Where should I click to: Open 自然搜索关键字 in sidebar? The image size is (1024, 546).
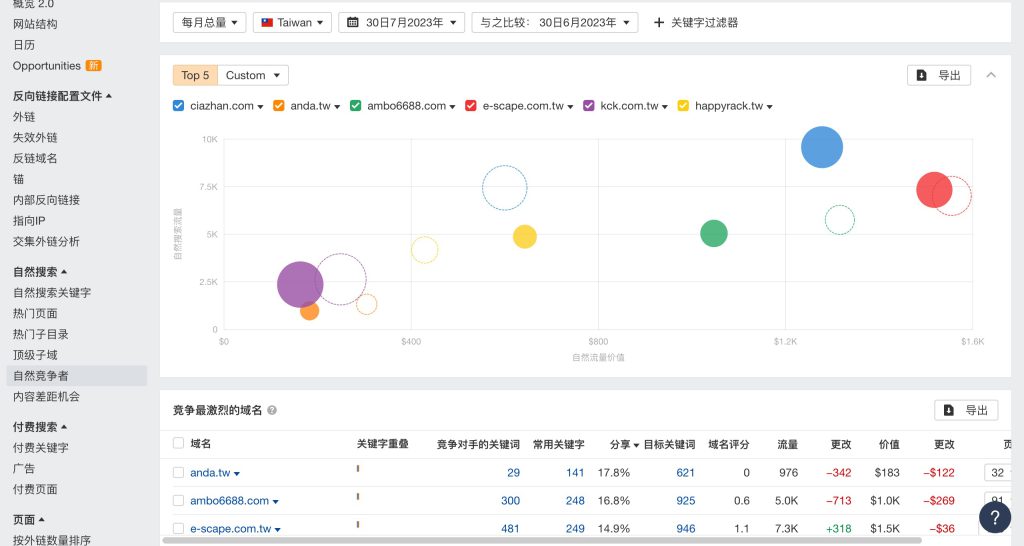click(x=52, y=293)
